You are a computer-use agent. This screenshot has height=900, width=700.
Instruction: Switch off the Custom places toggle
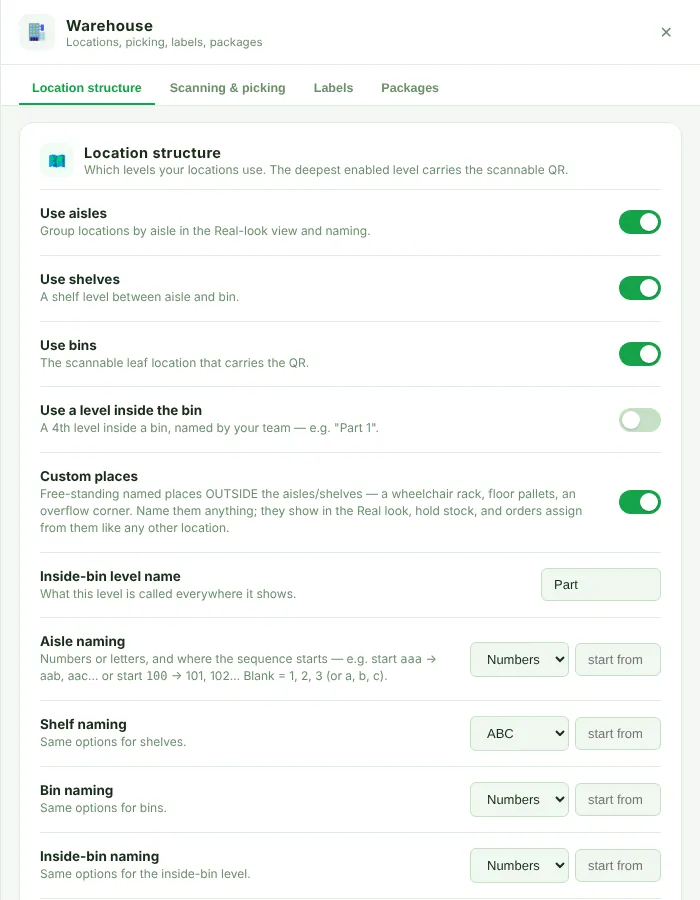(639, 502)
